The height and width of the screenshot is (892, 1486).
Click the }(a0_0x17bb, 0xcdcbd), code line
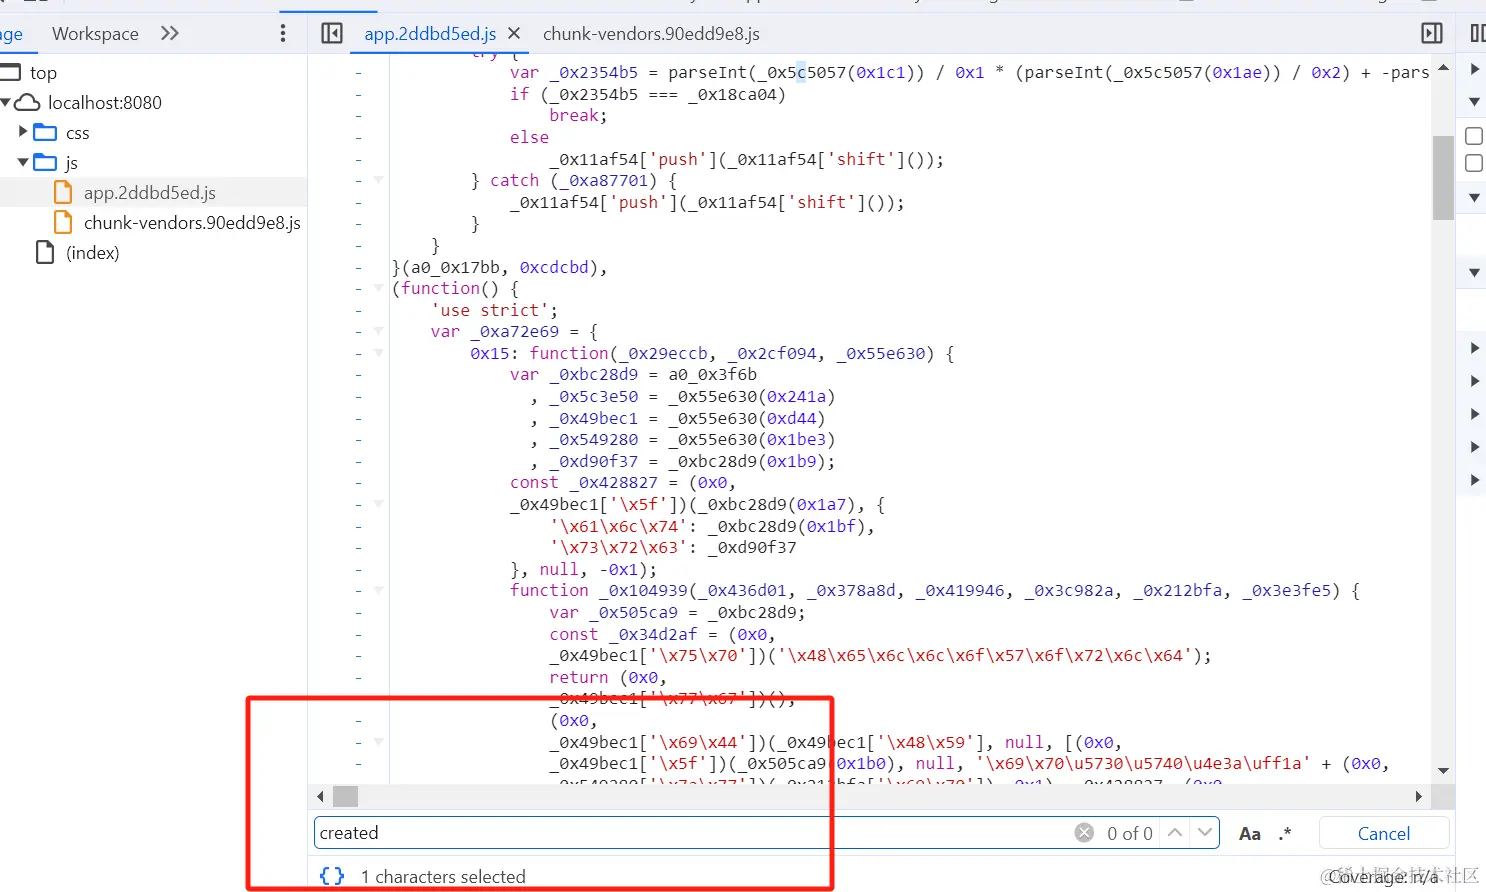point(500,267)
